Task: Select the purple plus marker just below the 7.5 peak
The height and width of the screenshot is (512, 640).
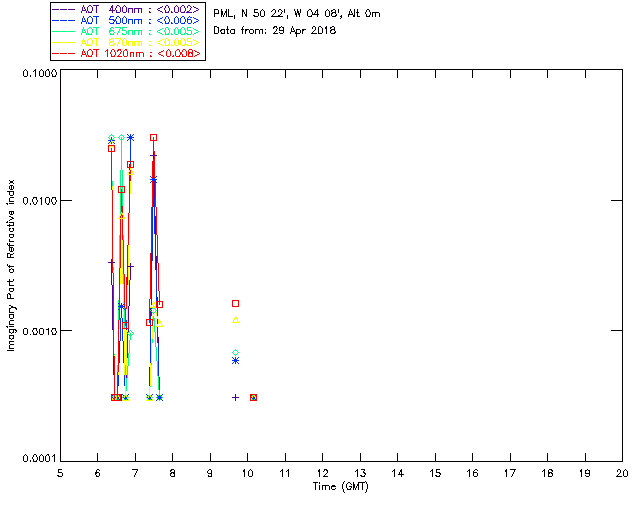Action: tap(153, 156)
